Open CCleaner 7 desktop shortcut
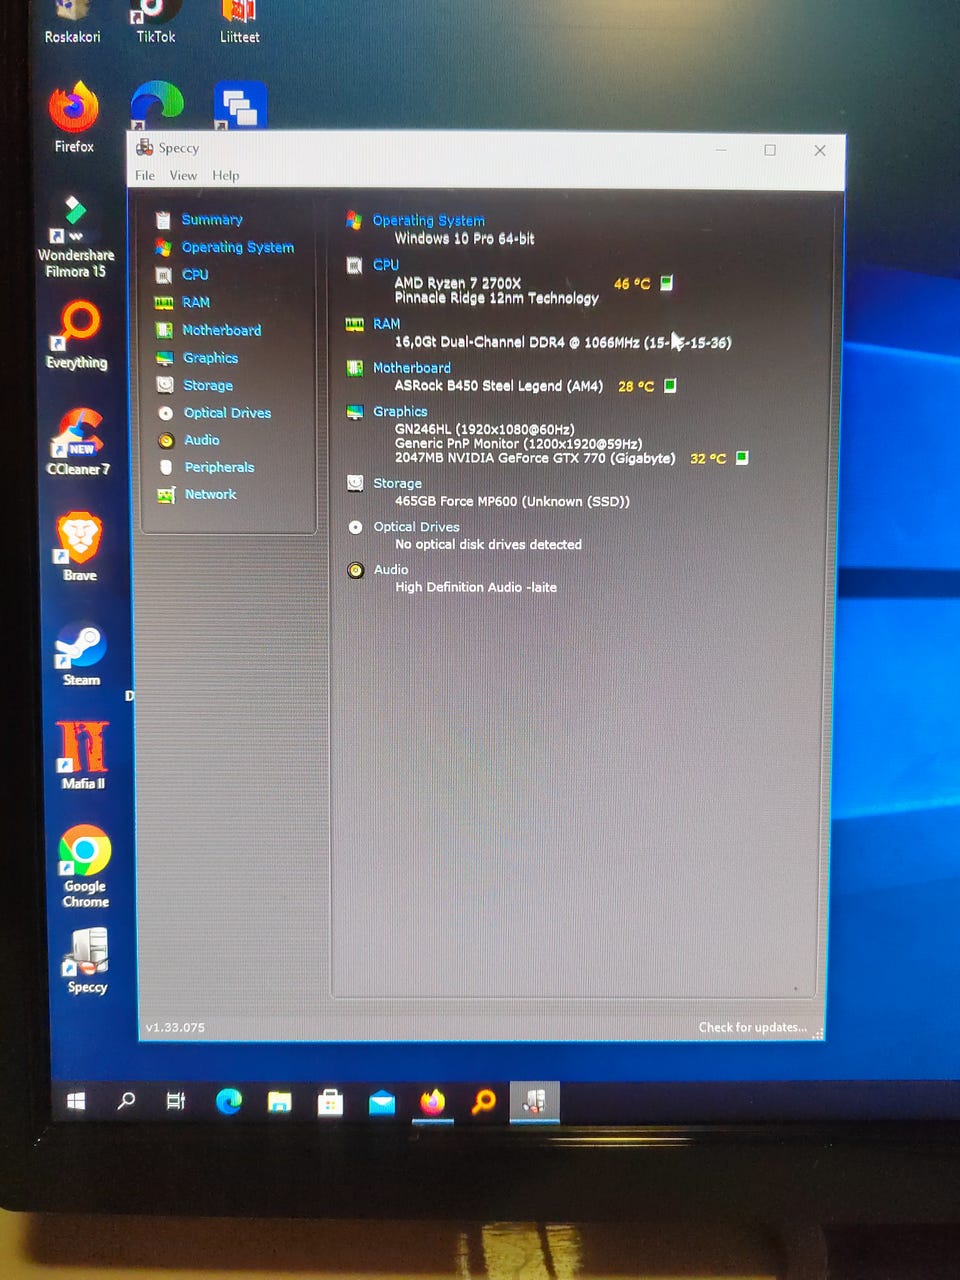This screenshot has width=960, height=1280. (79, 441)
